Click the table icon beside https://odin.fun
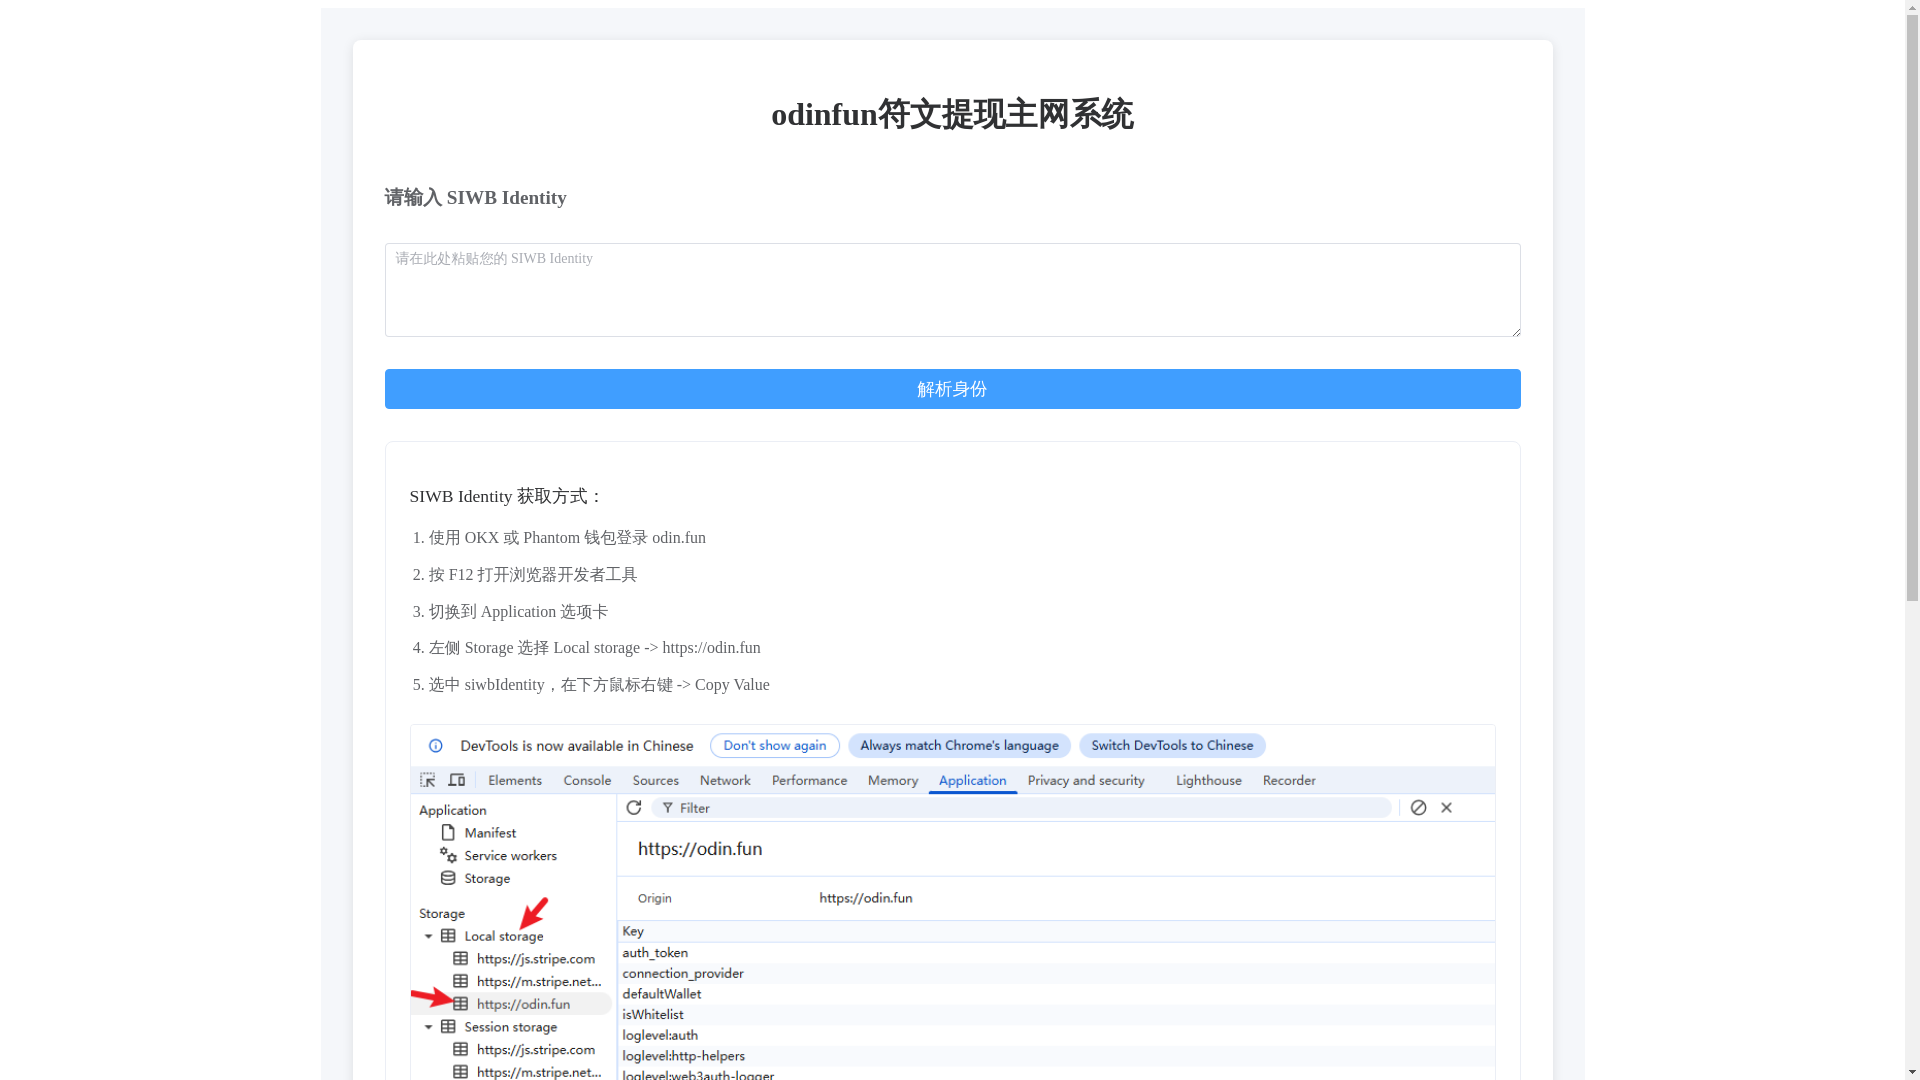The height and width of the screenshot is (1080, 1920). coord(460,1004)
